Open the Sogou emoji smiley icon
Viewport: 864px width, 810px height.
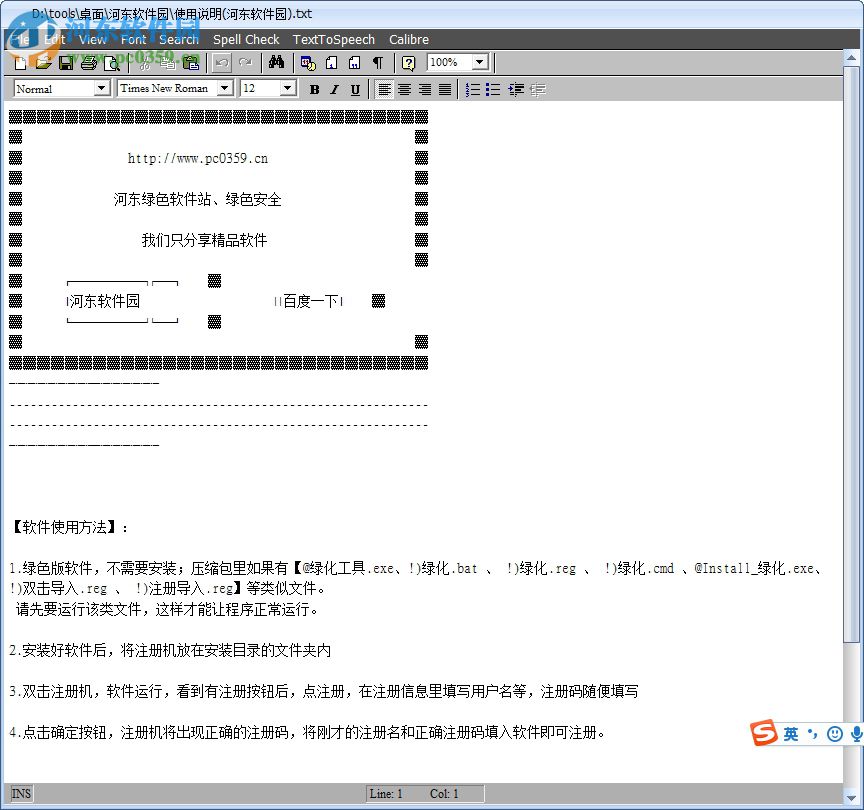click(835, 734)
